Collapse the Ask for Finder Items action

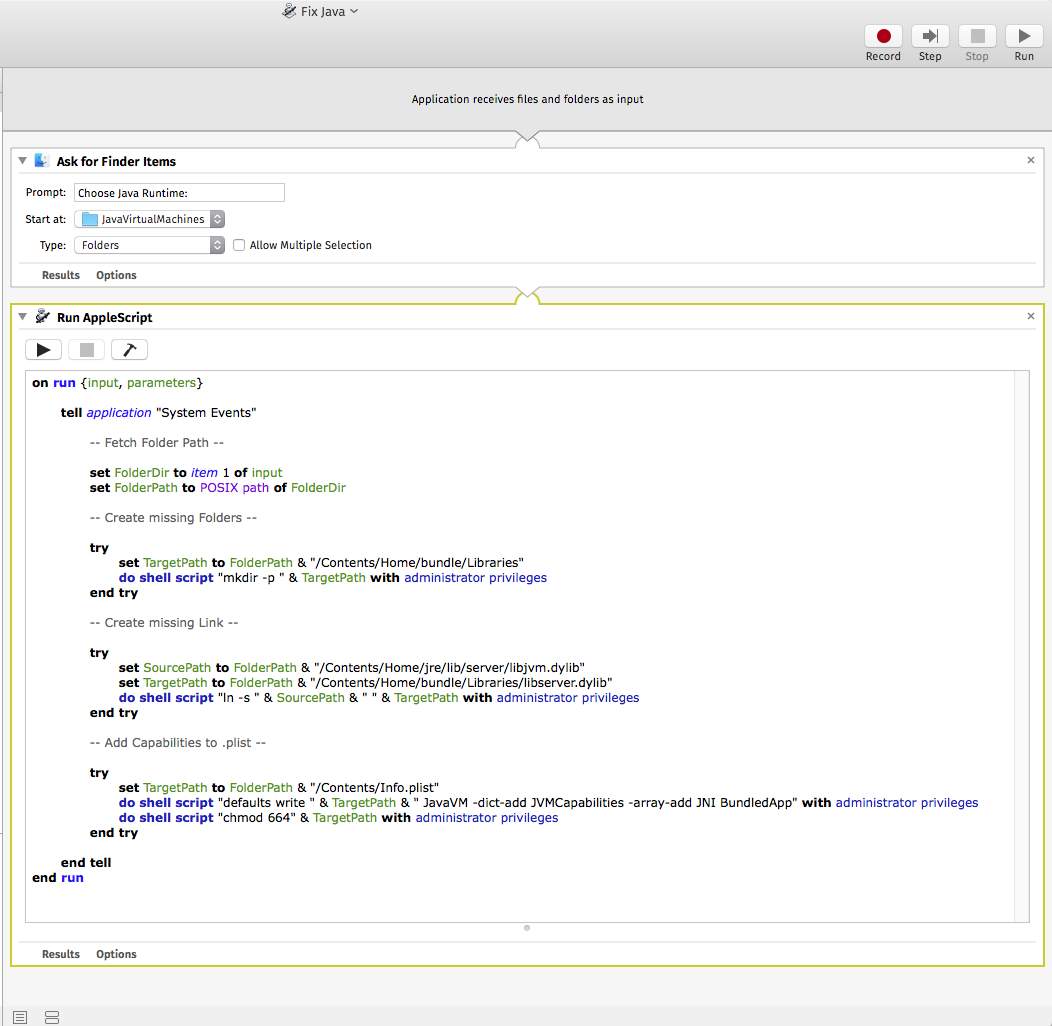23,161
